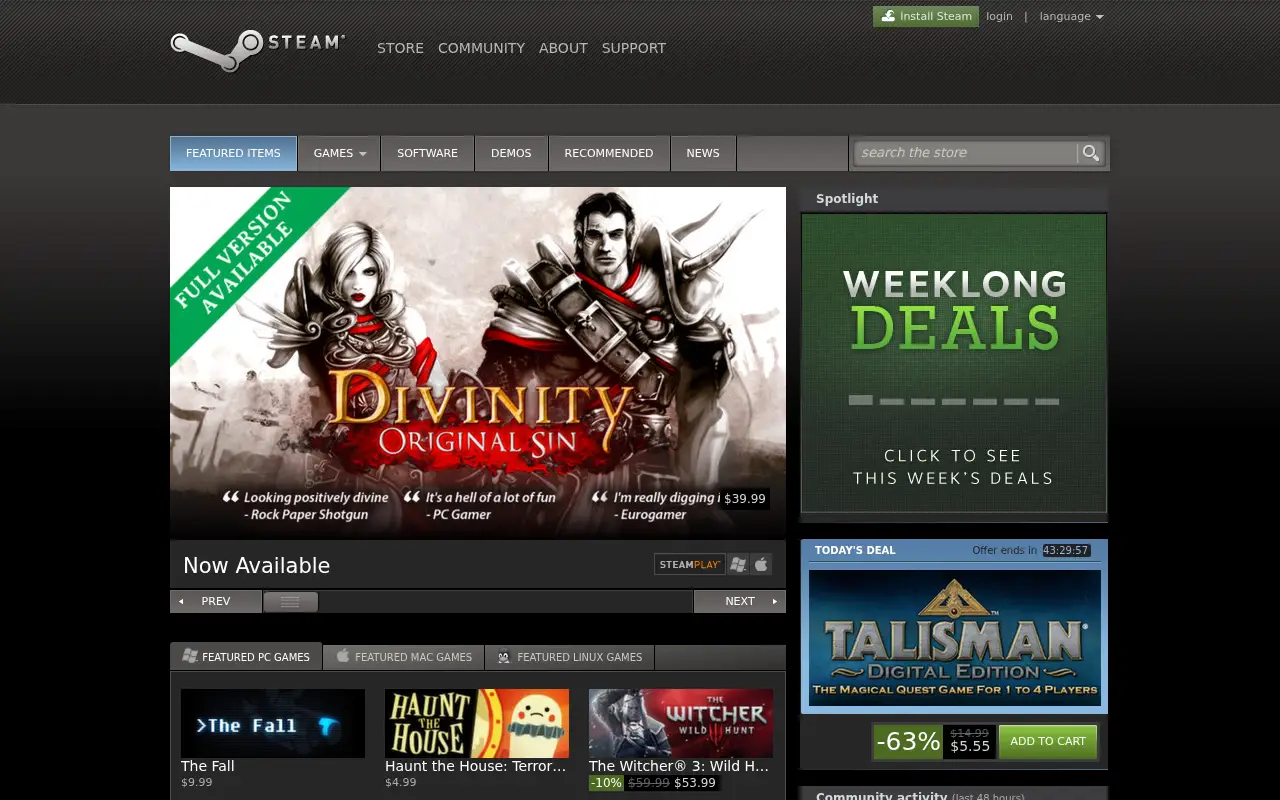Click the search the store field
The height and width of the screenshot is (800, 1280).
pyautogui.click(x=966, y=153)
